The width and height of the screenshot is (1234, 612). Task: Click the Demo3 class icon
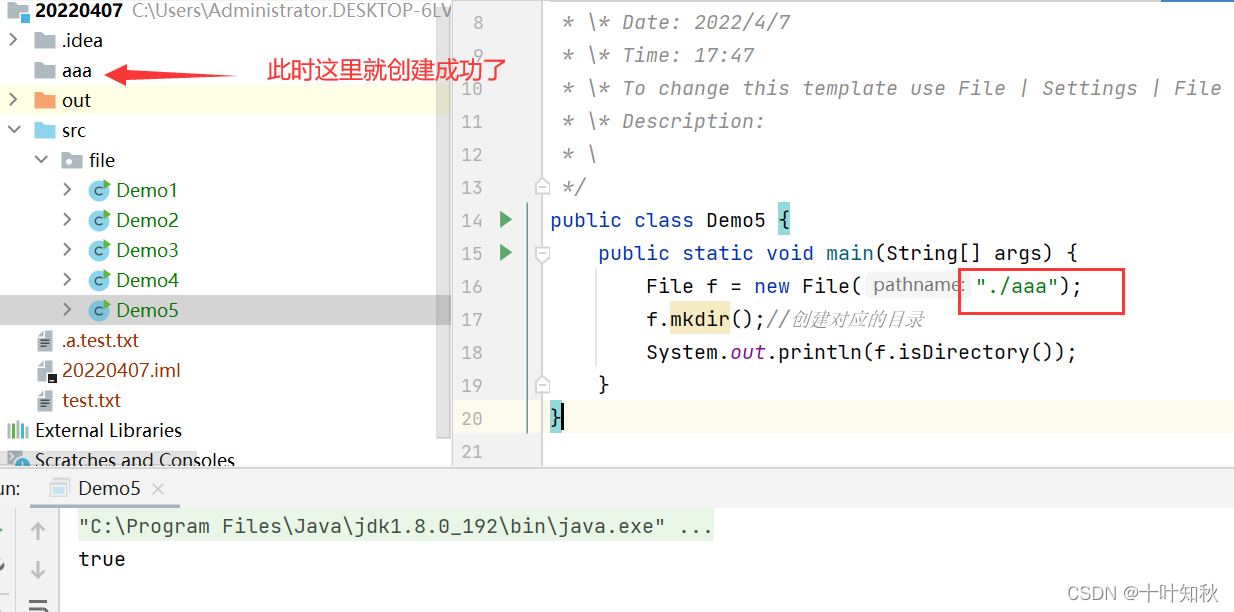point(99,250)
